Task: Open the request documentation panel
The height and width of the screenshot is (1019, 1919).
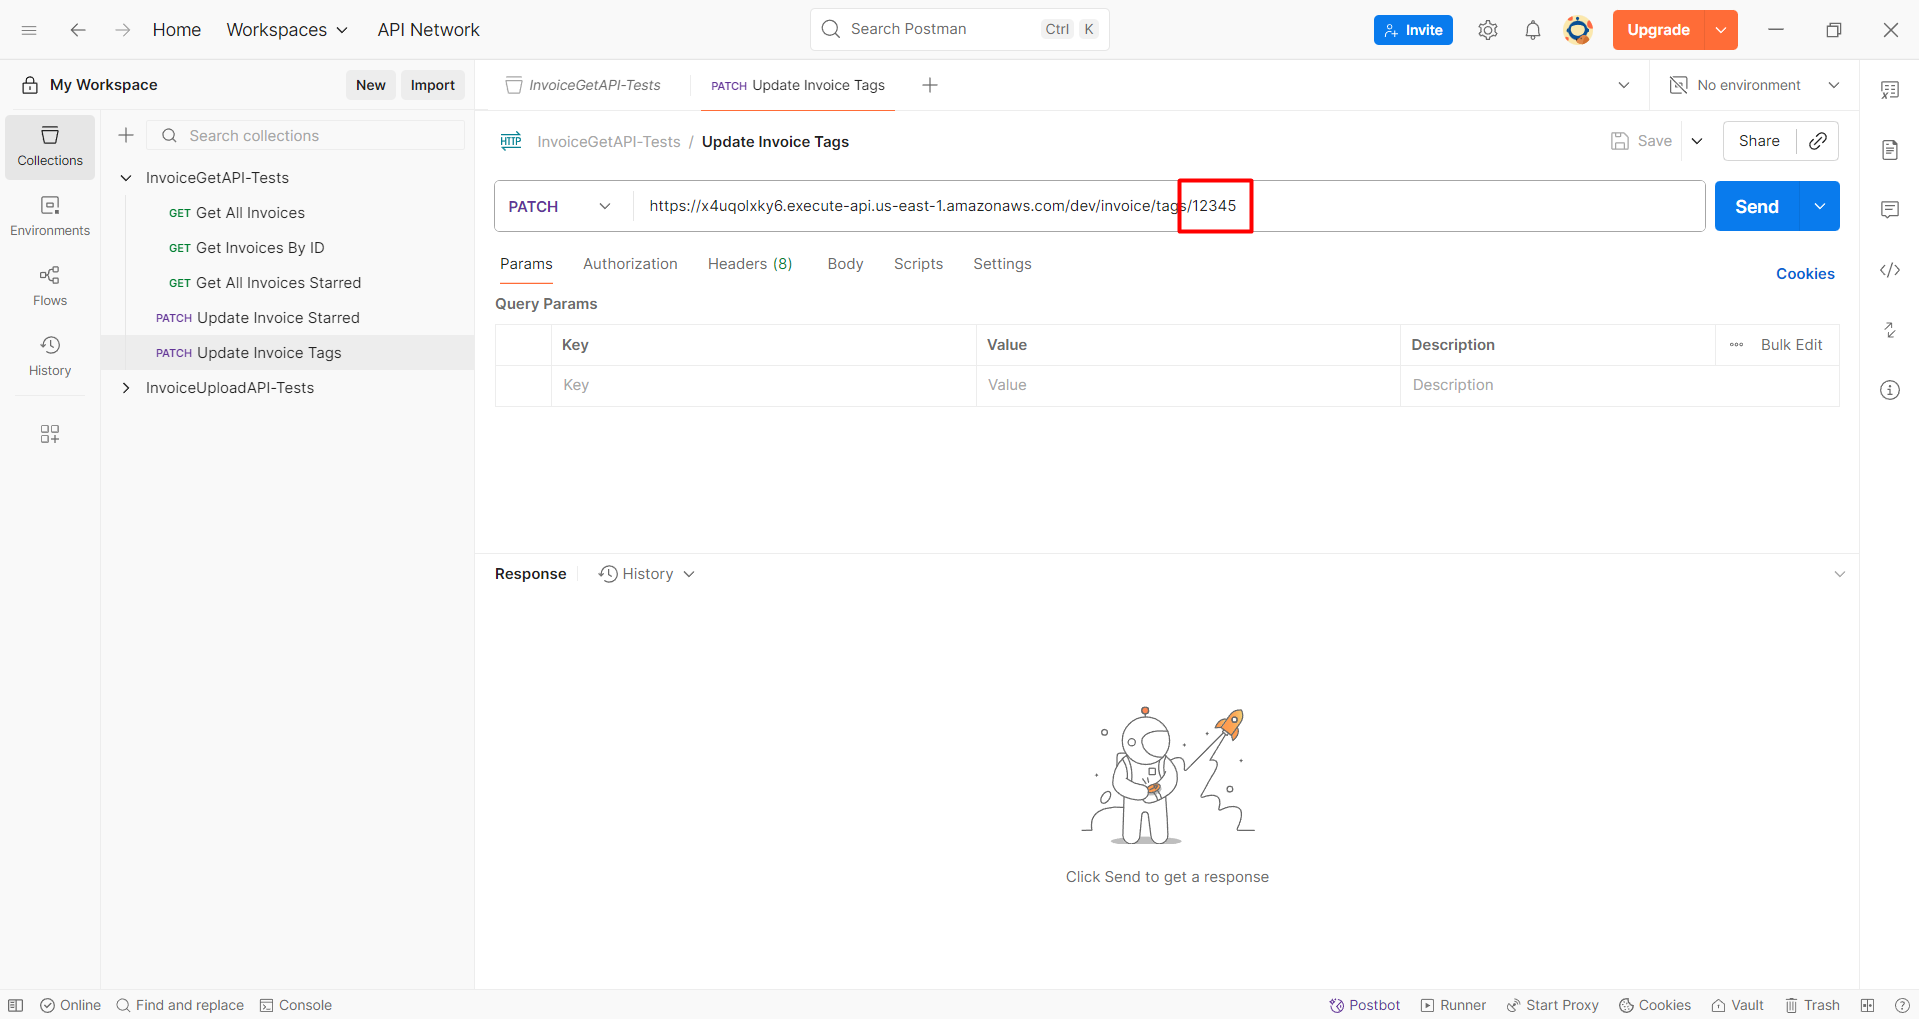Action: (1890, 149)
